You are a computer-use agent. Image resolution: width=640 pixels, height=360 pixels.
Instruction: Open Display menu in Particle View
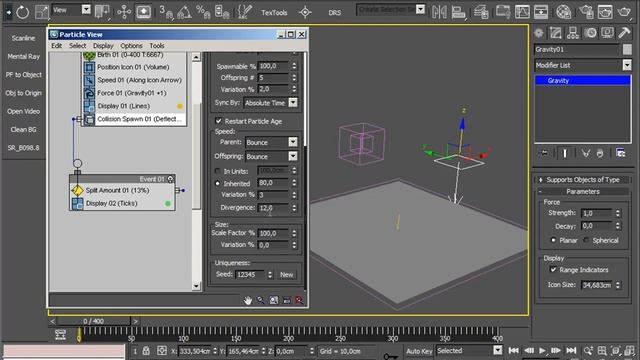click(103, 46)
